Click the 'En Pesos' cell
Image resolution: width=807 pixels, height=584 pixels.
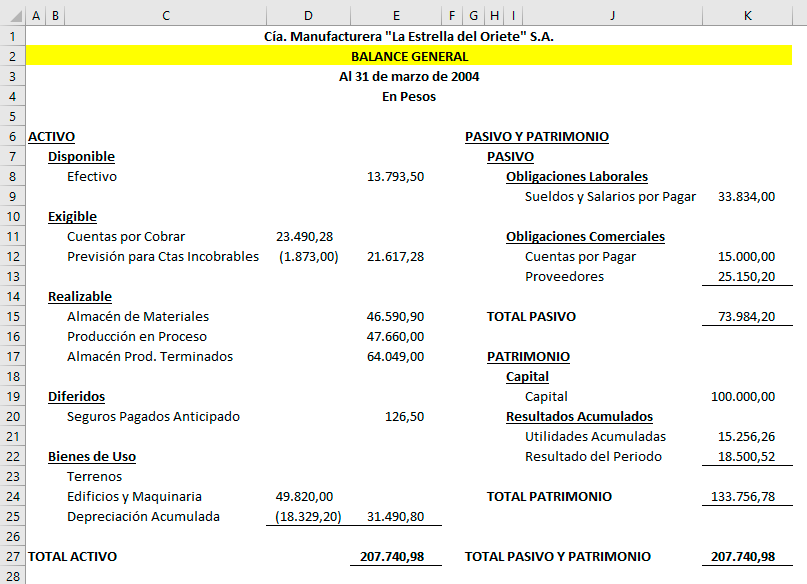409,97
